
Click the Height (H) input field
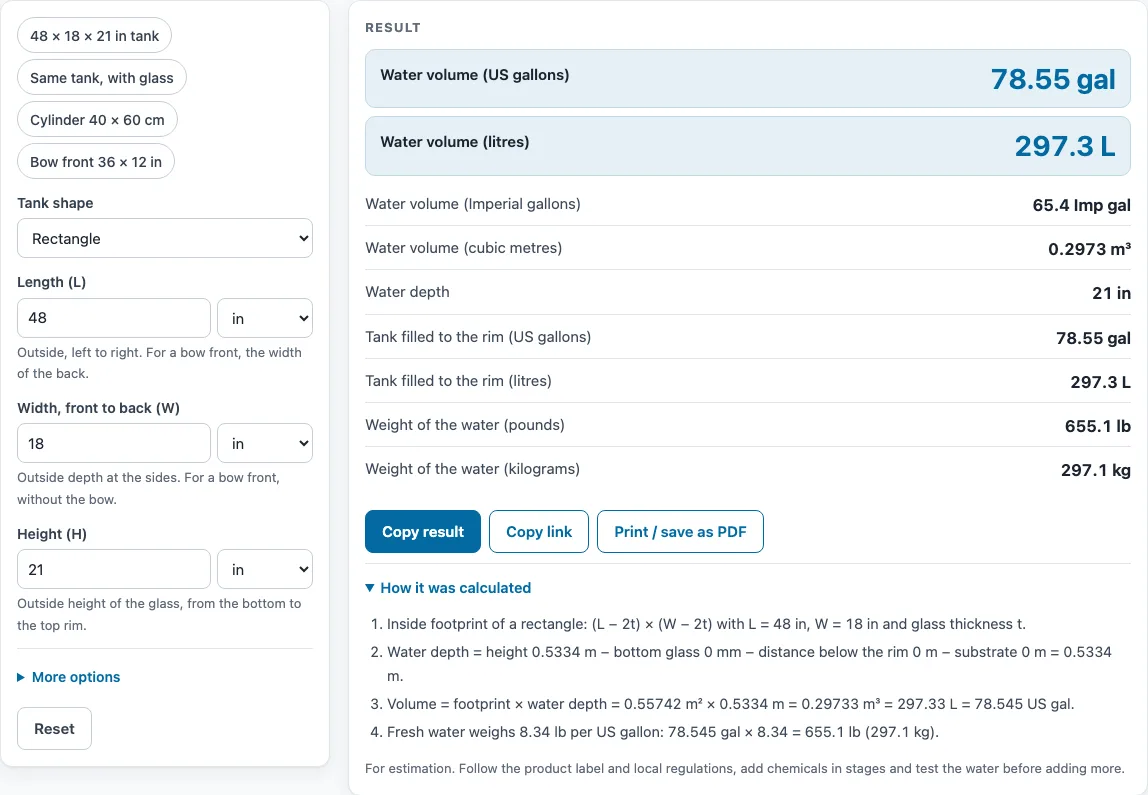(114, 570)
